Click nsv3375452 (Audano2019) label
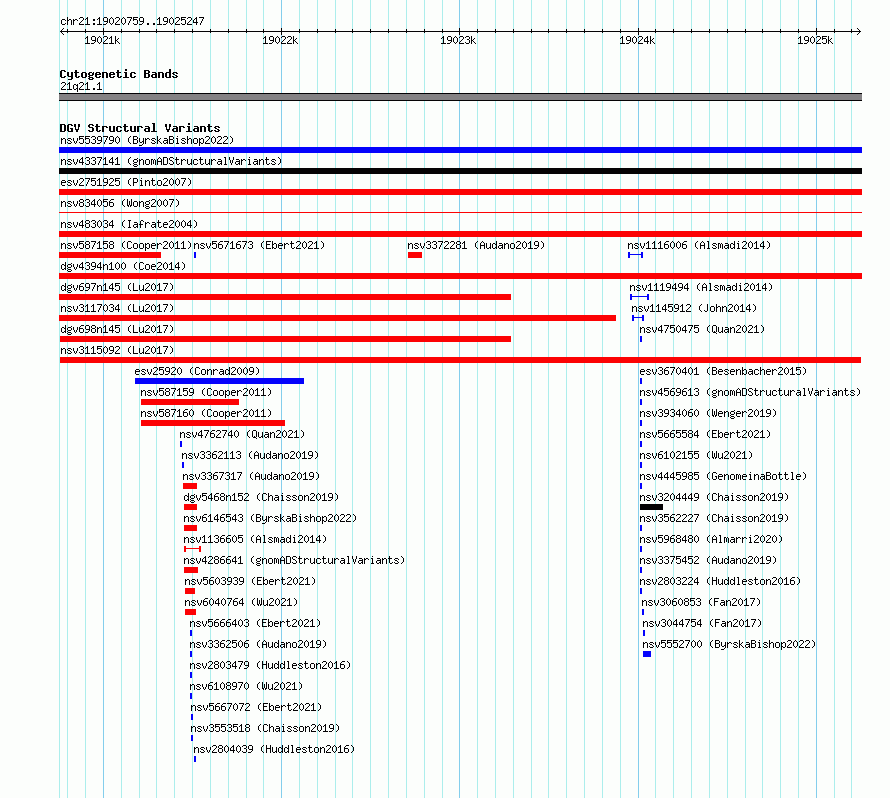The width and height of the screenshot is (890, 798). point(708,560)
